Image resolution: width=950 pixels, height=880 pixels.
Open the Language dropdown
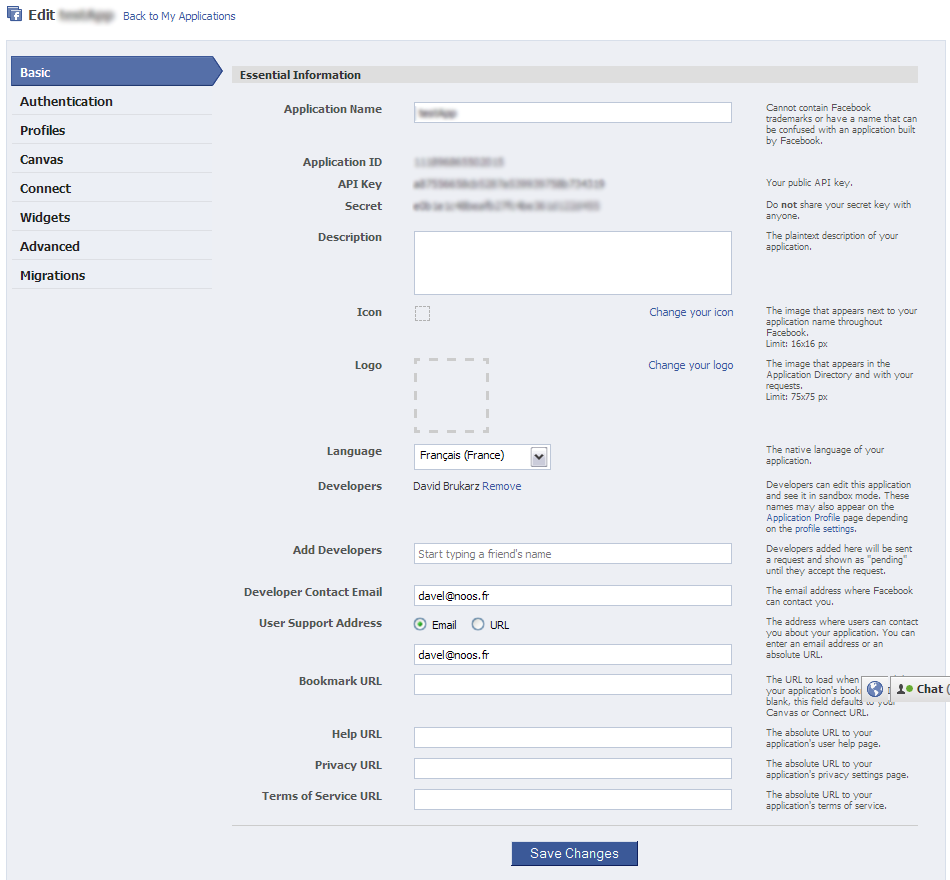click(482, 456)
